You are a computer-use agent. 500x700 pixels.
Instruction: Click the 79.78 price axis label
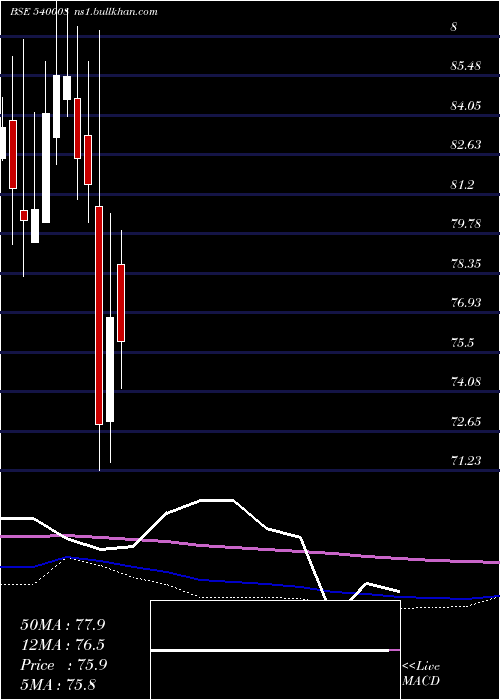coord(466,224)
